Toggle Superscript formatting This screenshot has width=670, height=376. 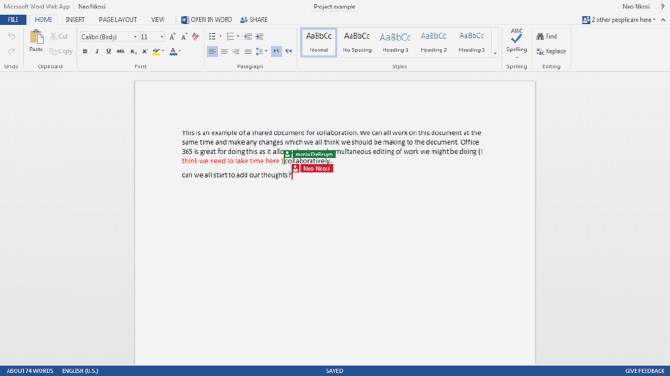pyautogui.click(x=145, y=51)
